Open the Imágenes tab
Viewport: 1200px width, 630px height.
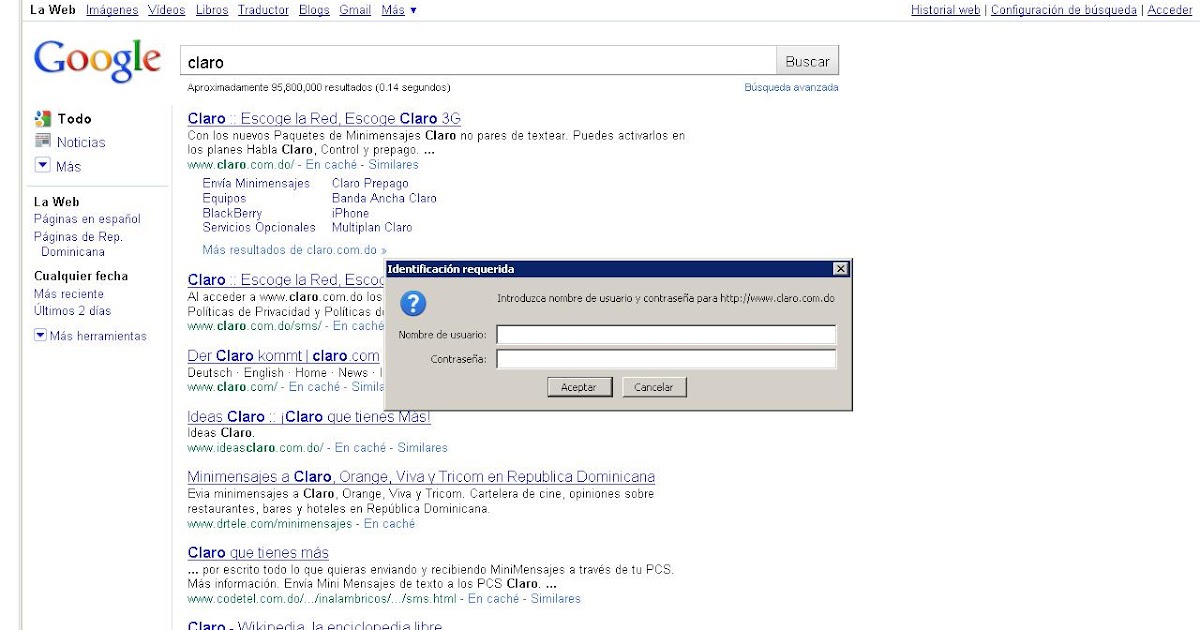(x=112, y=10)
